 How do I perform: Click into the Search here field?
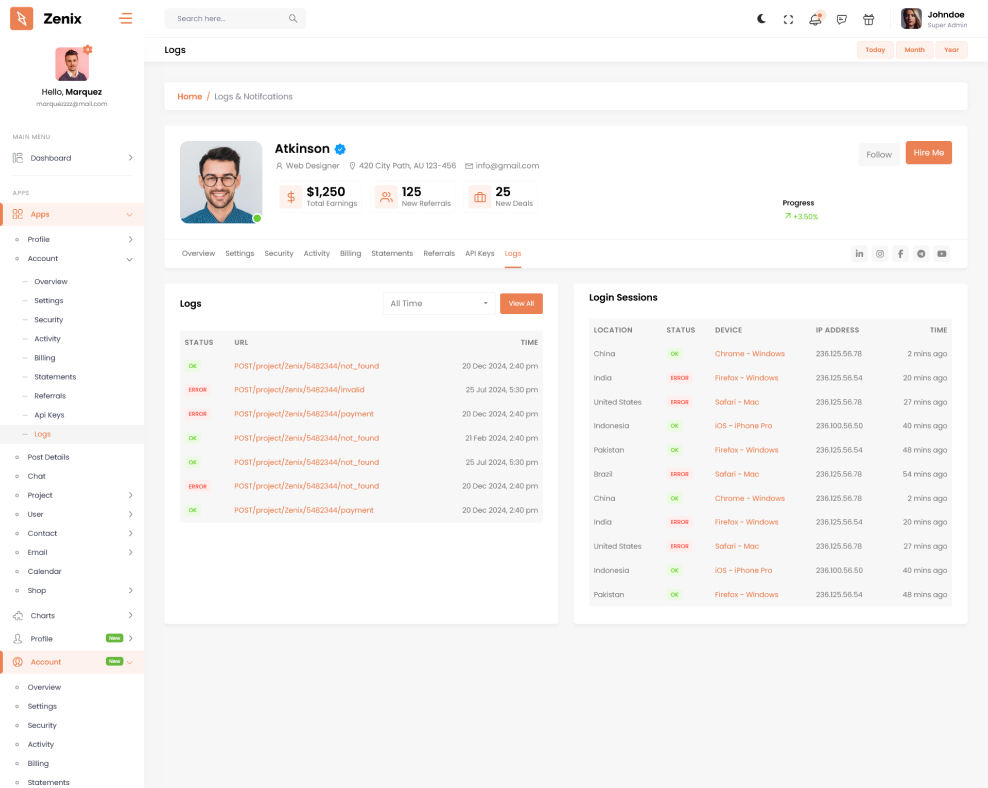[228, 19]
